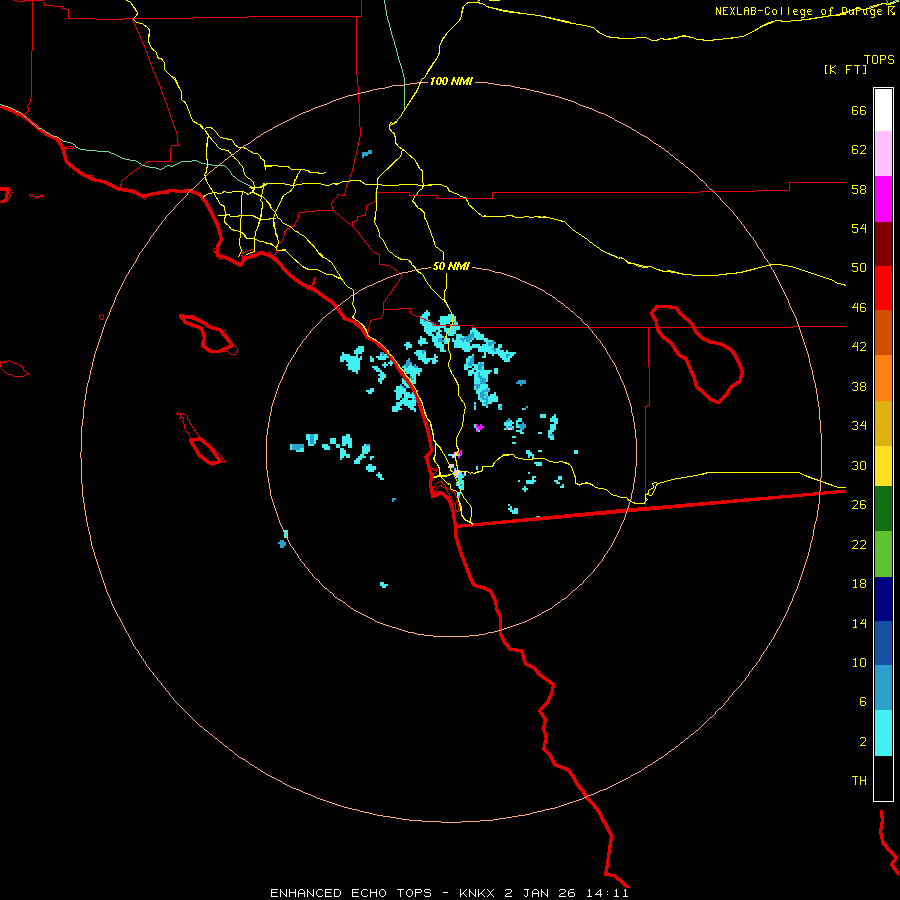900x900 pixels.
Task: Click the gold legend swatch
Action: [x=883, y=423]
